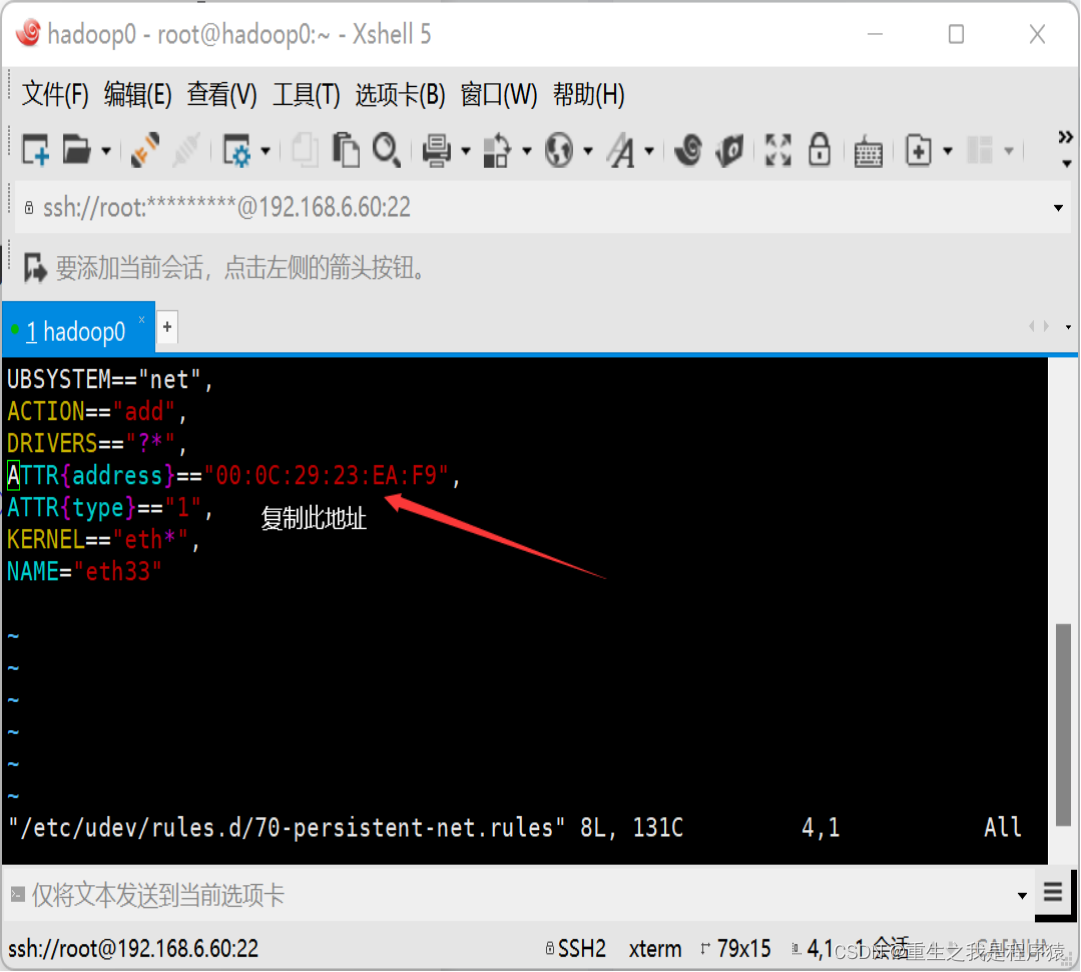This screenshot has width=1081, height=972.
Task: Click the virtual keyboard icon
Action: [868, 151]
